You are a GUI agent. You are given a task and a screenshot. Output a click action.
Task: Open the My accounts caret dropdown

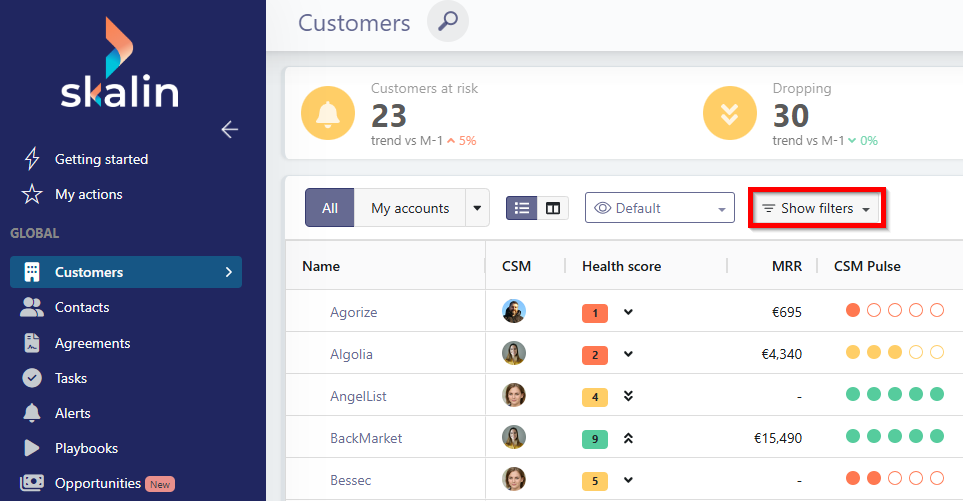coord(477,208)
